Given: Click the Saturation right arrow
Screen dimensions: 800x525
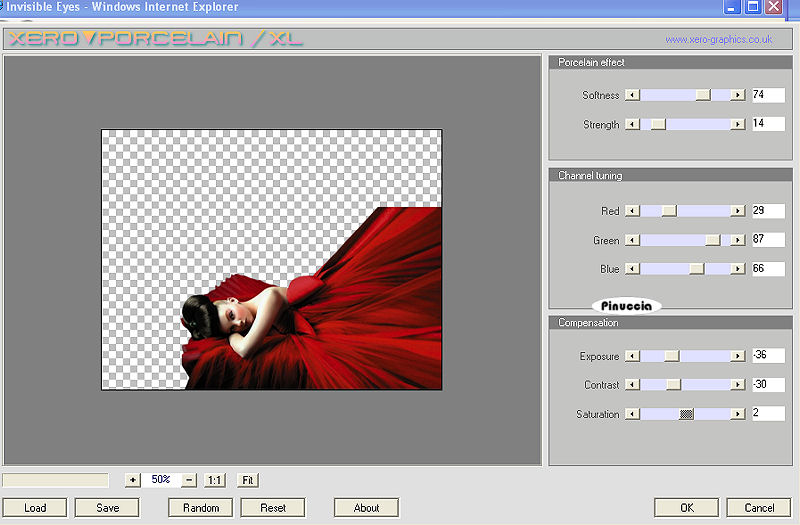Looking at the screenshot, I should click(x=737, y=414).
